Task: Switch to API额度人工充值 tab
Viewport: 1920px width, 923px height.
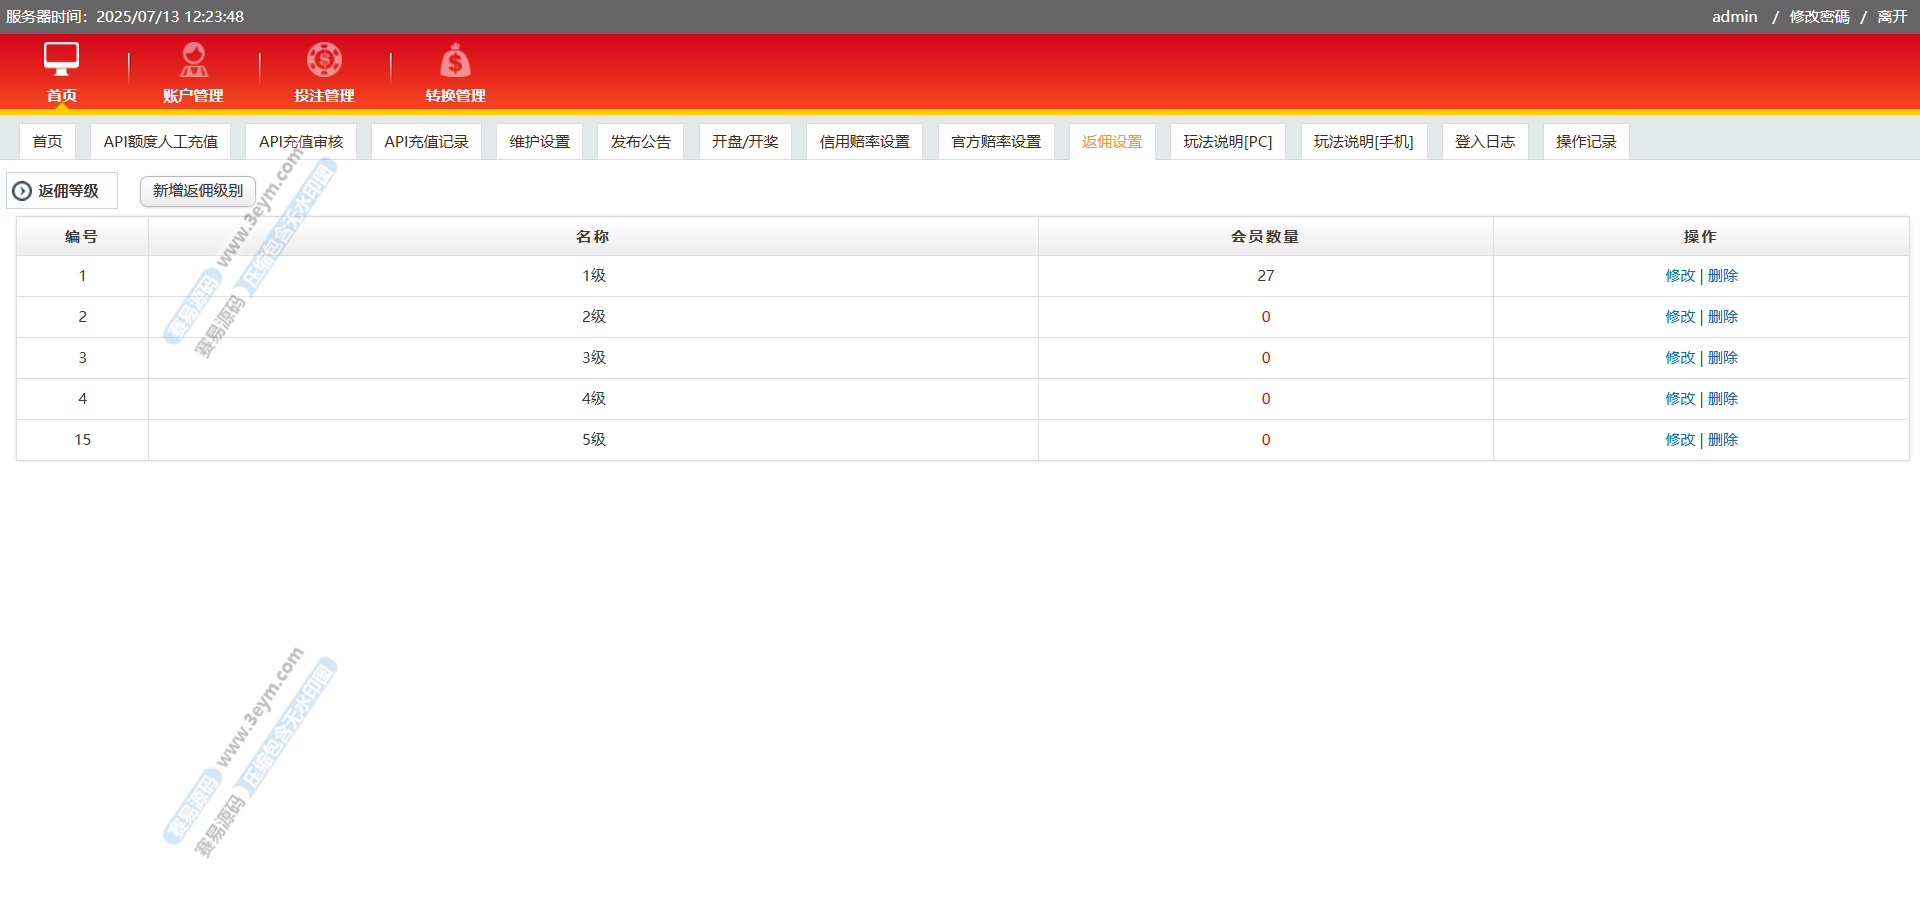Action: [x=160, y=142]
